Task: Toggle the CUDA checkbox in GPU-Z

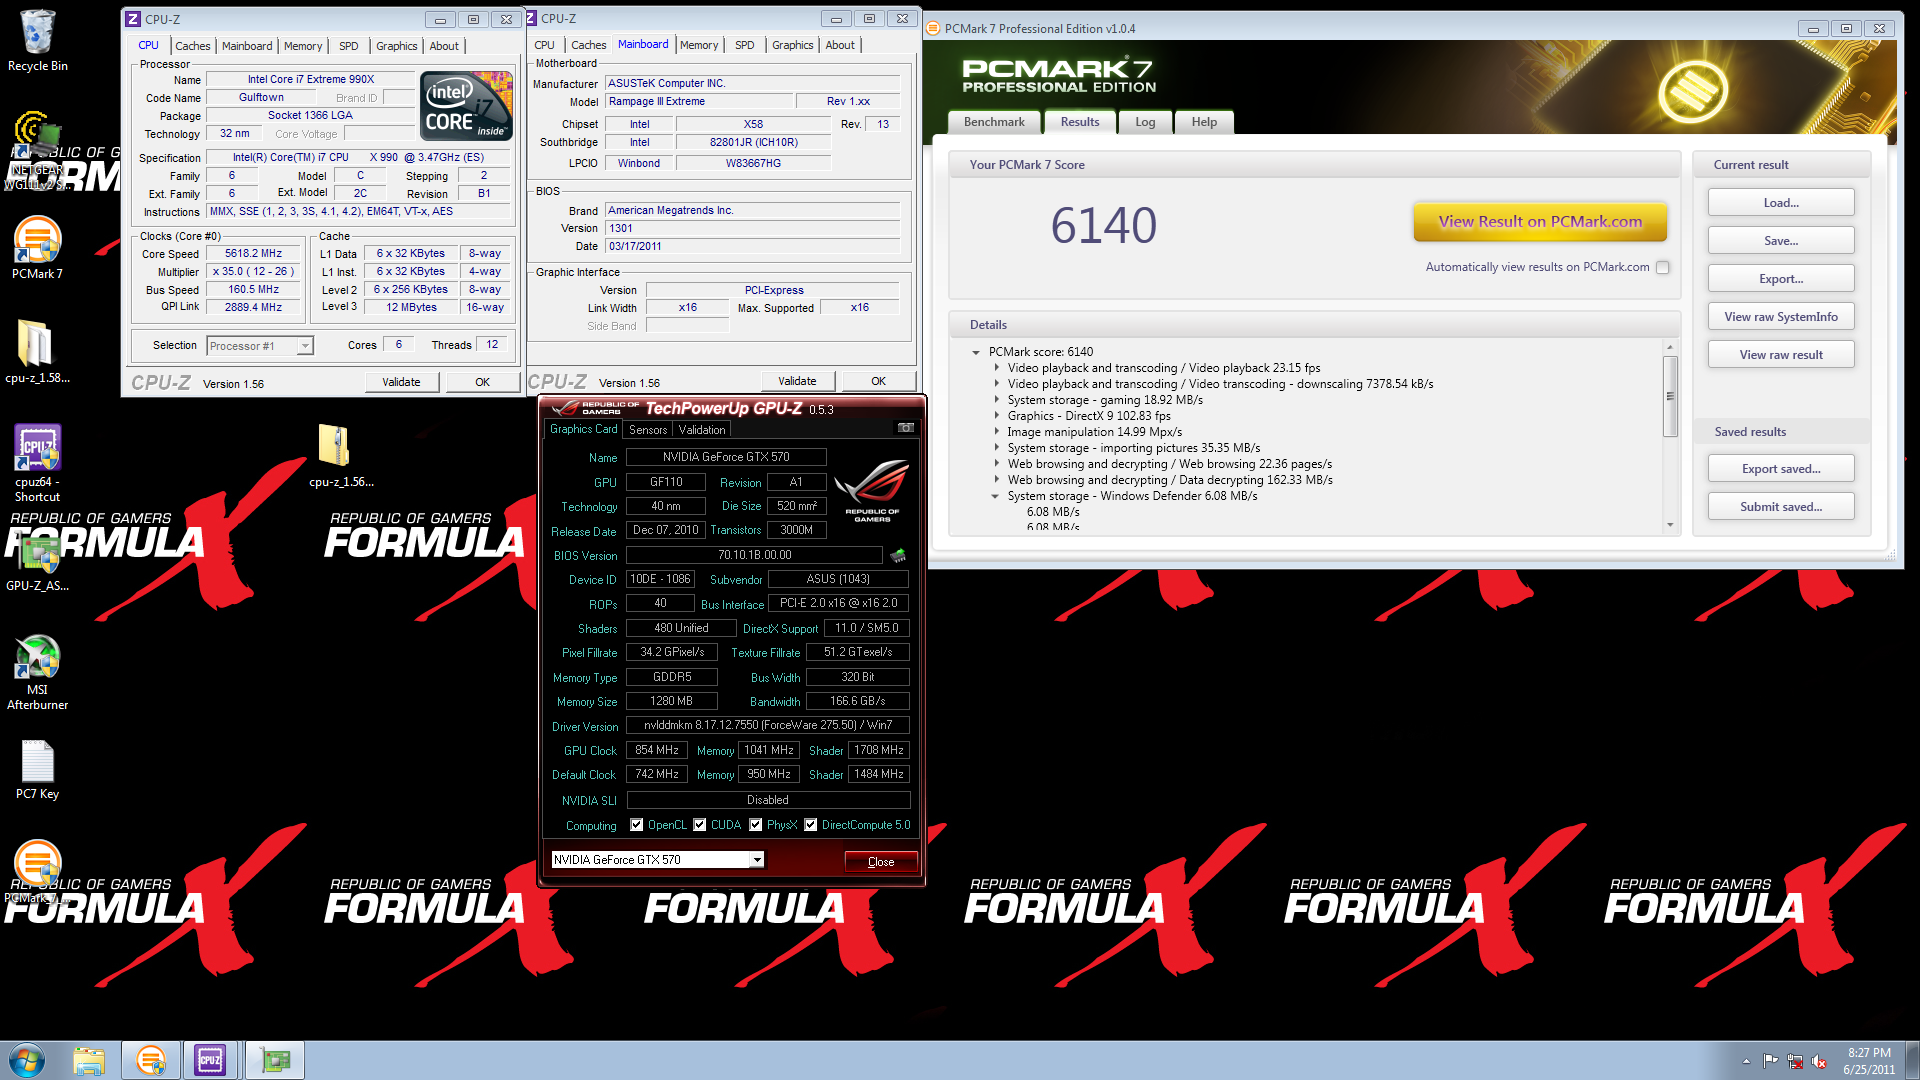Action: coord(700,825)
